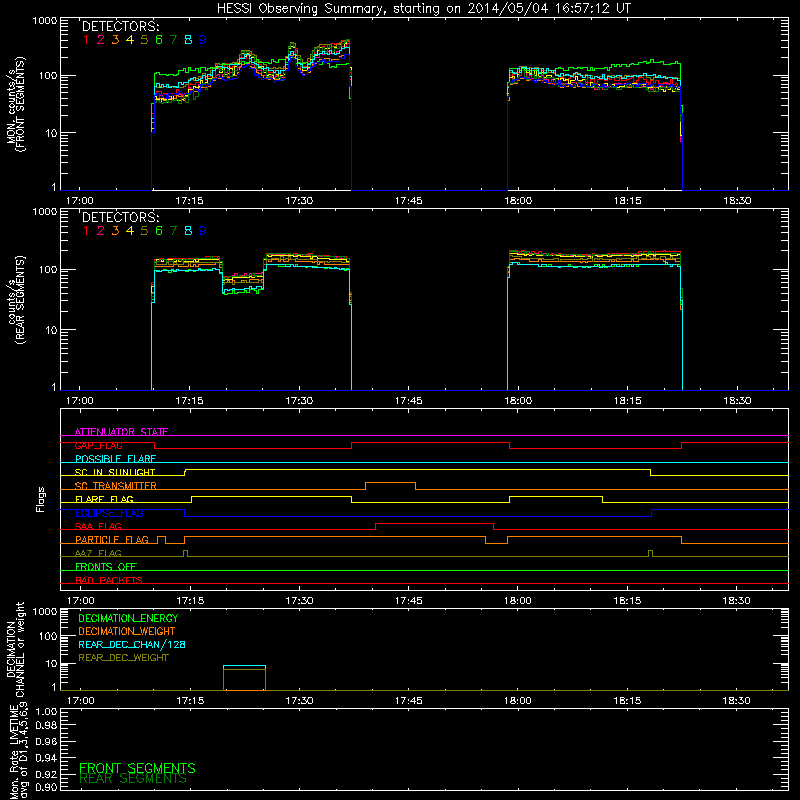Pick cyan detector 8 in rear segments legend

point(188,231)
